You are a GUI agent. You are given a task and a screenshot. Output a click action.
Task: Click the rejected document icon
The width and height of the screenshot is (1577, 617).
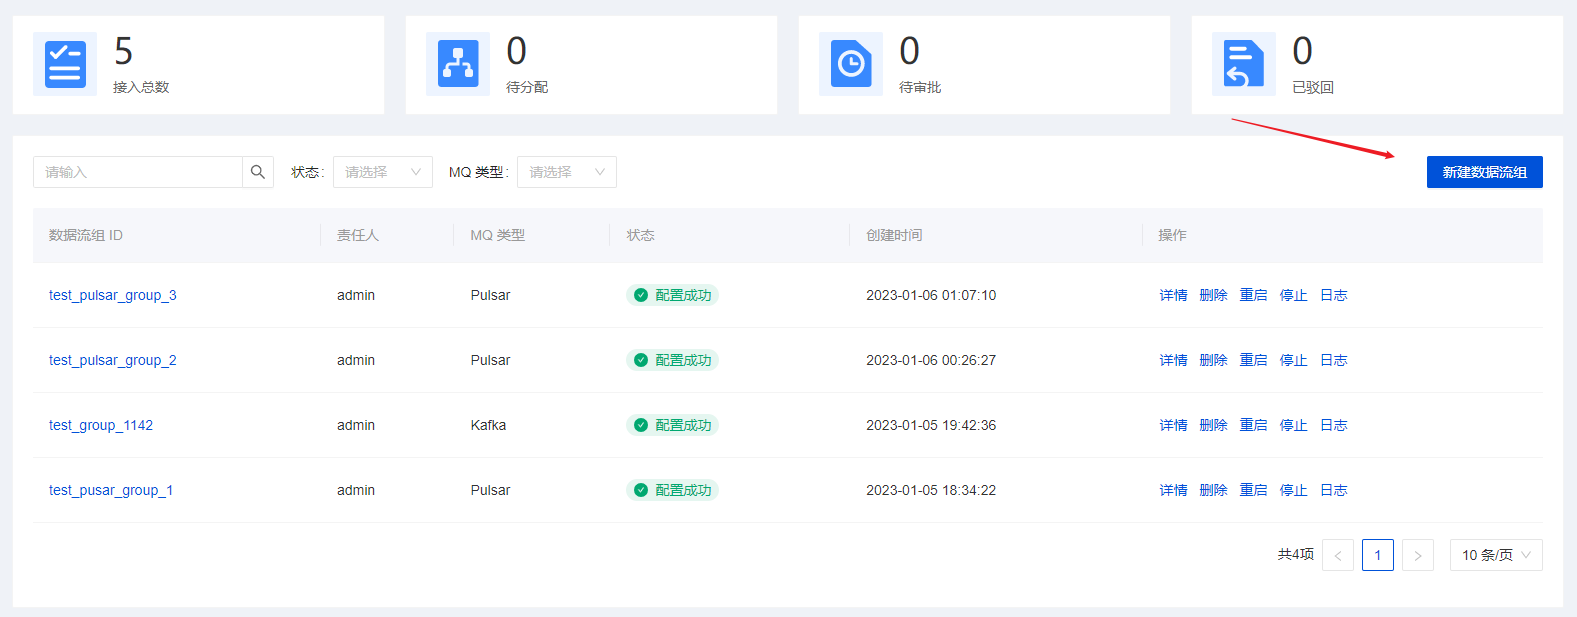[x=1243, y=64]
